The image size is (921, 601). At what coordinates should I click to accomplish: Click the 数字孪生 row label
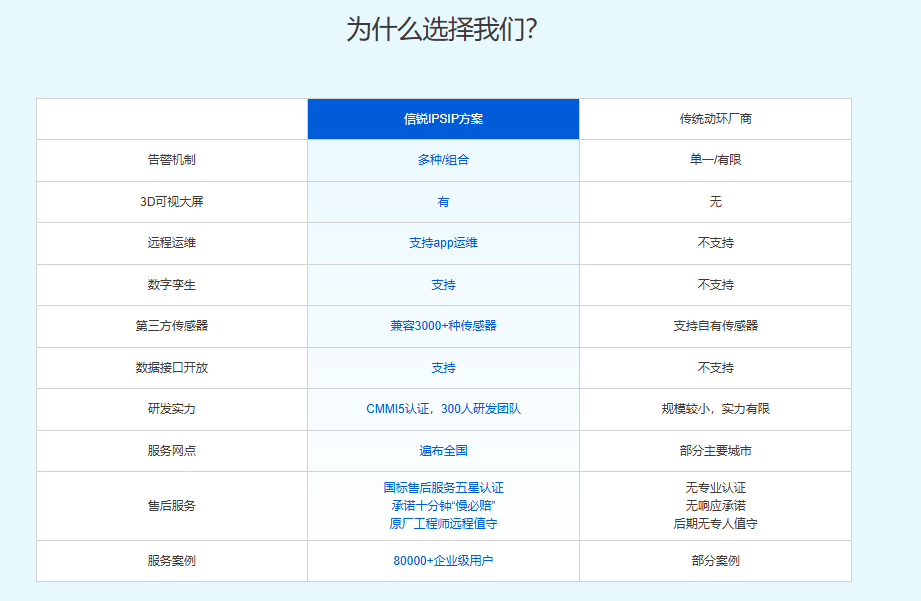click(x=172, y=285)
